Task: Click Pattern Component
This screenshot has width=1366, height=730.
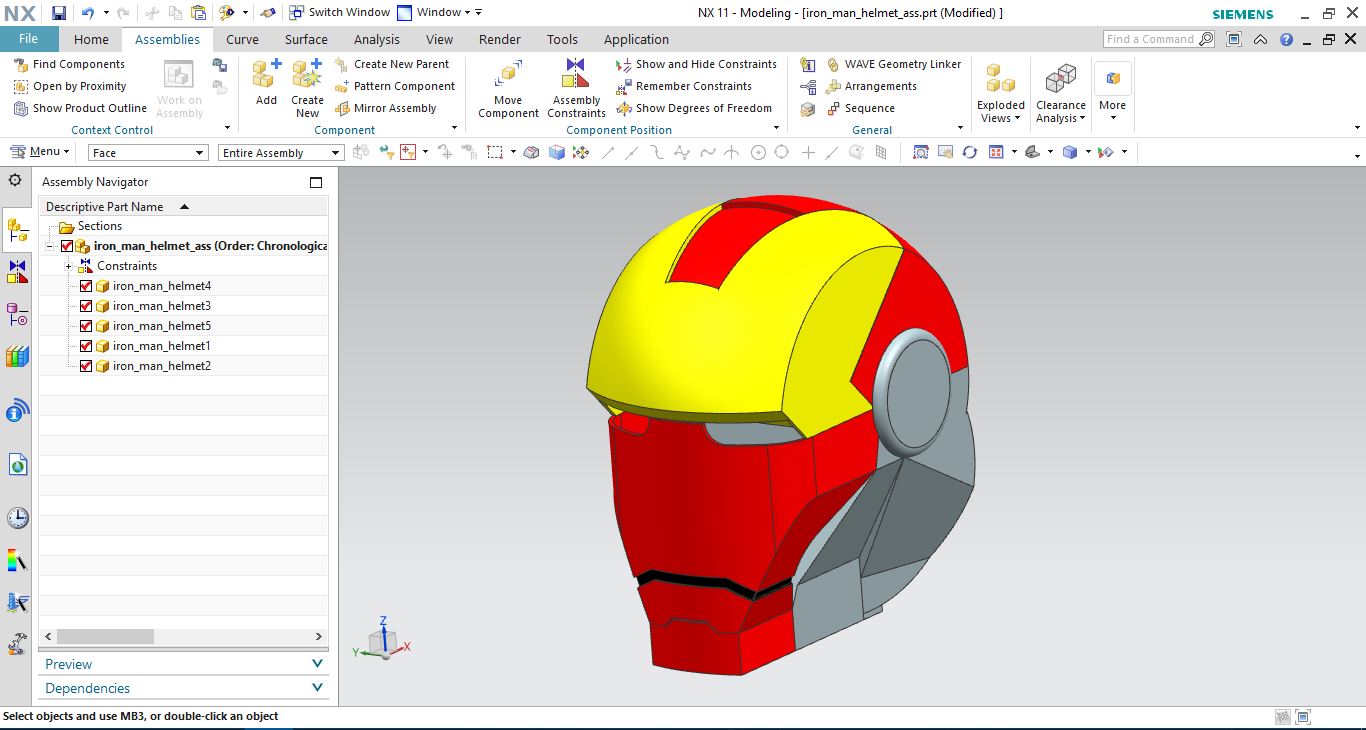Action: pos(394,86)
